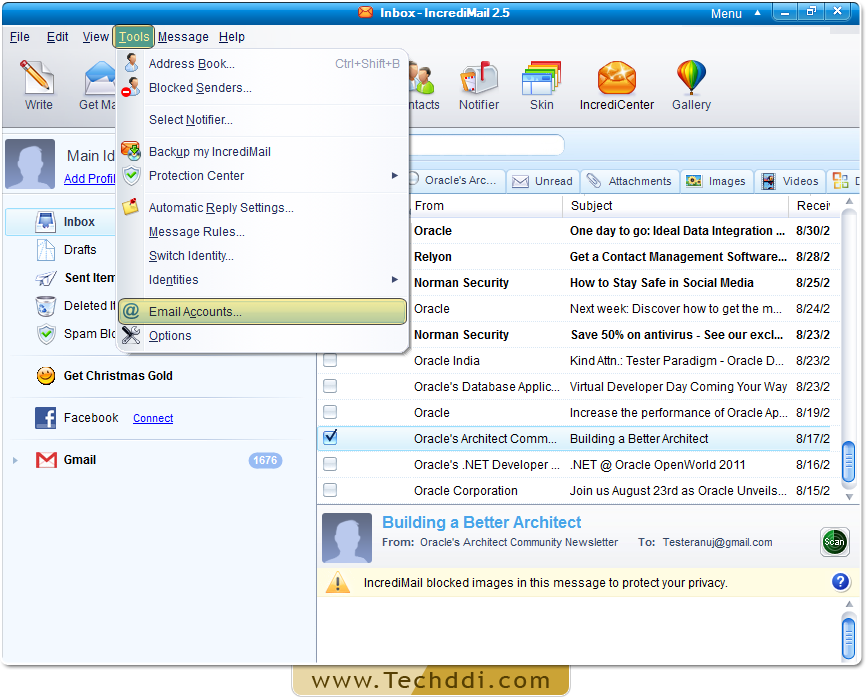Click the Write toolbar icon
Viewport: 866px width, 697px height.
(38, 84)
